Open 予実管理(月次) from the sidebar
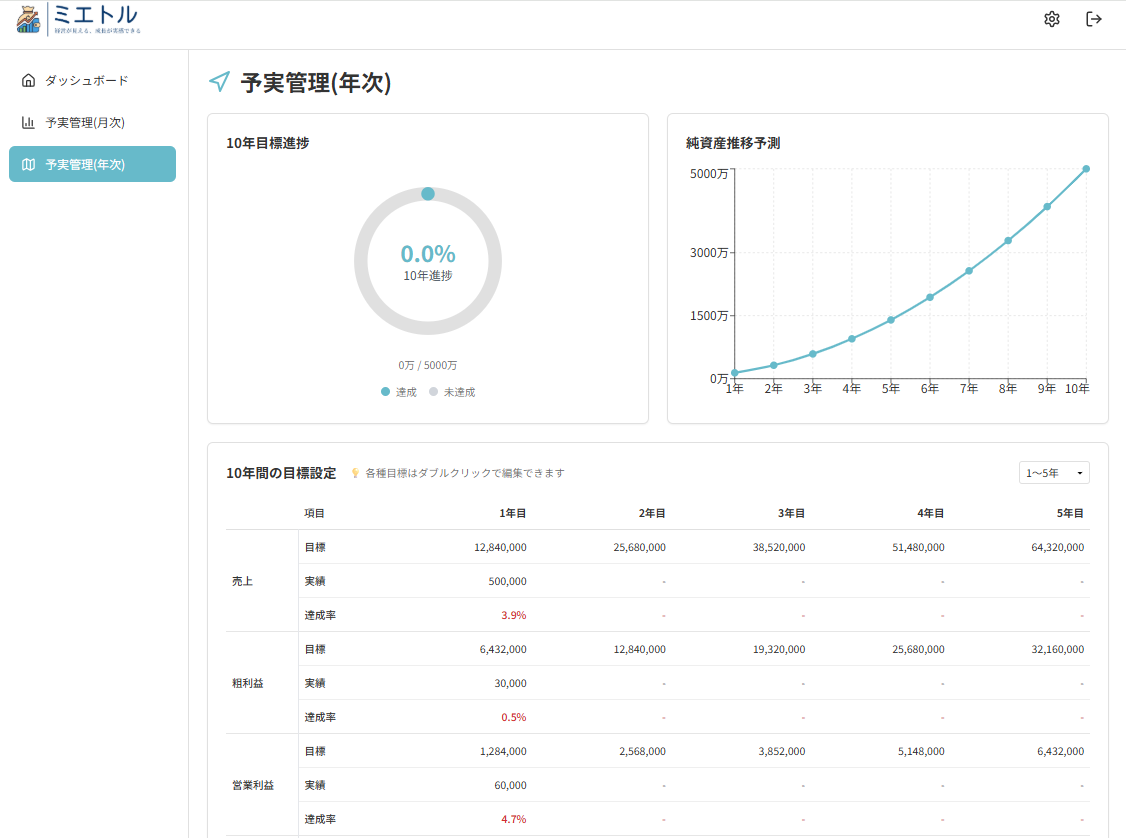This screenshot has height=838, width=1126. [x=85, y=122]
